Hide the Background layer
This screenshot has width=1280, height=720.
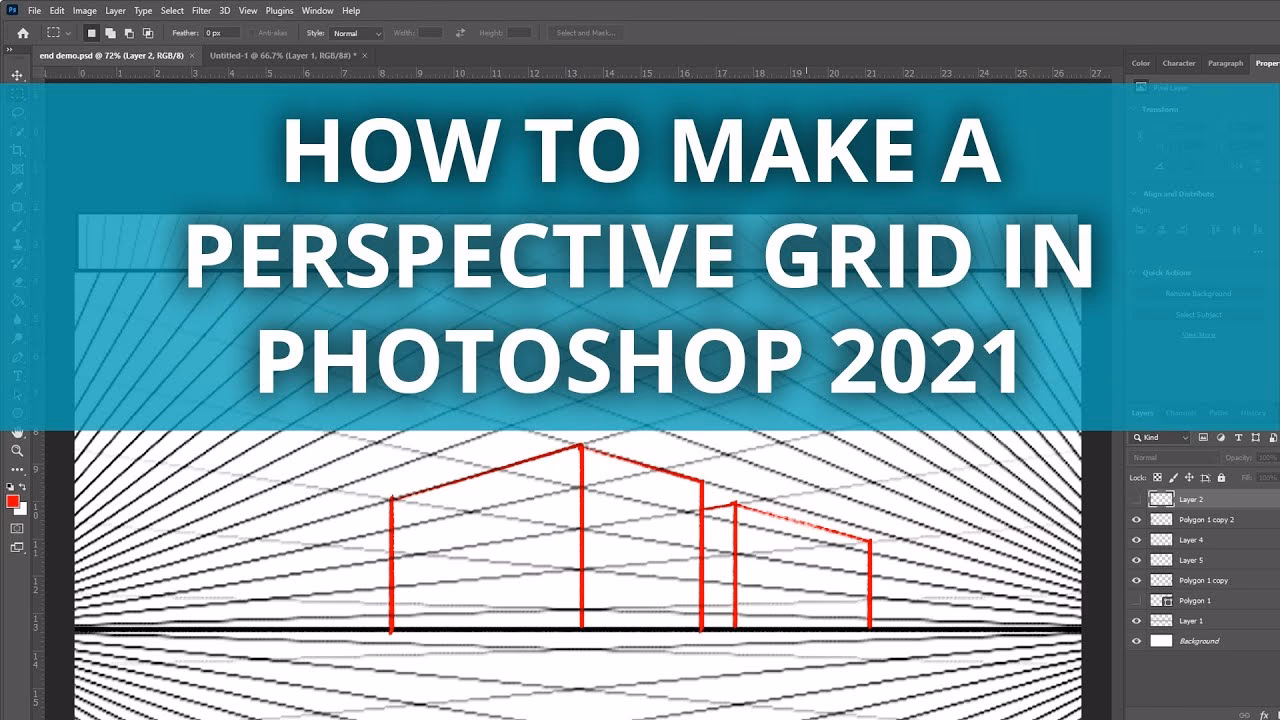[1136, 641]
